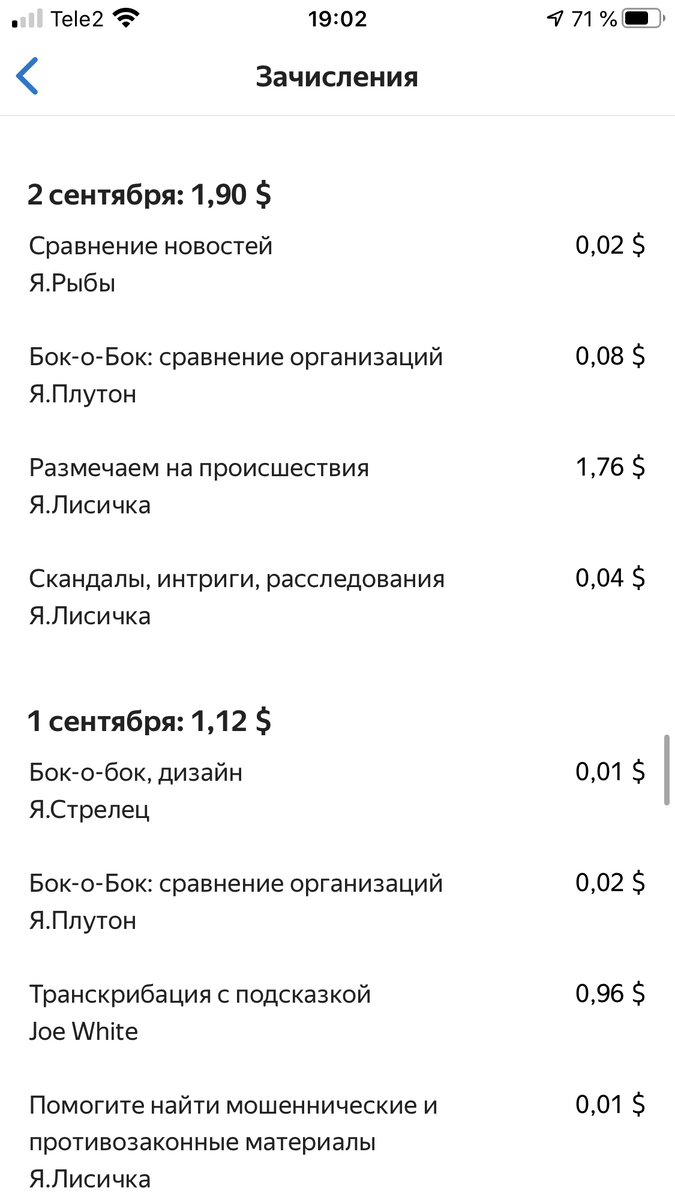Open the Сравнение новостей earning entry
This screenshot has height=1200, width=675.
pyautogui.click(x=150, y=245)
